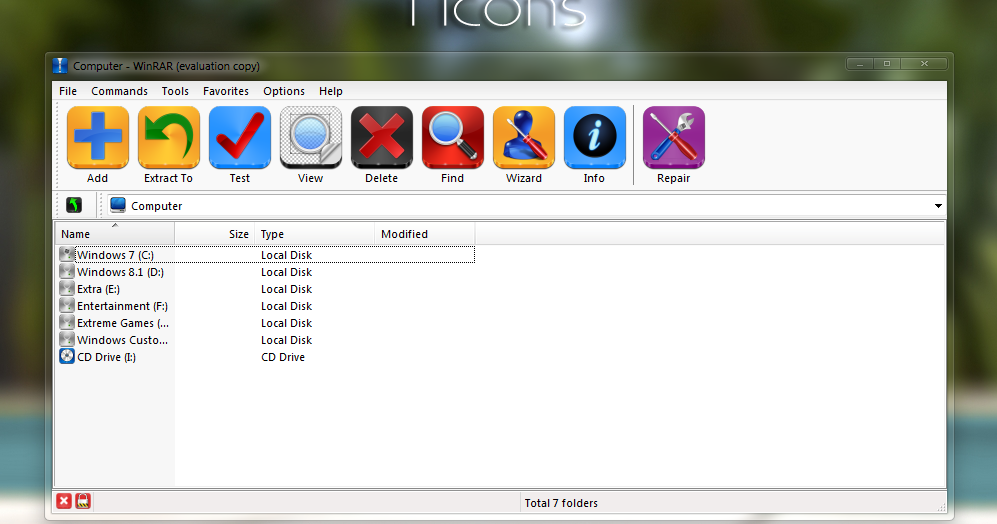Open the Favorites menu

(x=226, y=91)
